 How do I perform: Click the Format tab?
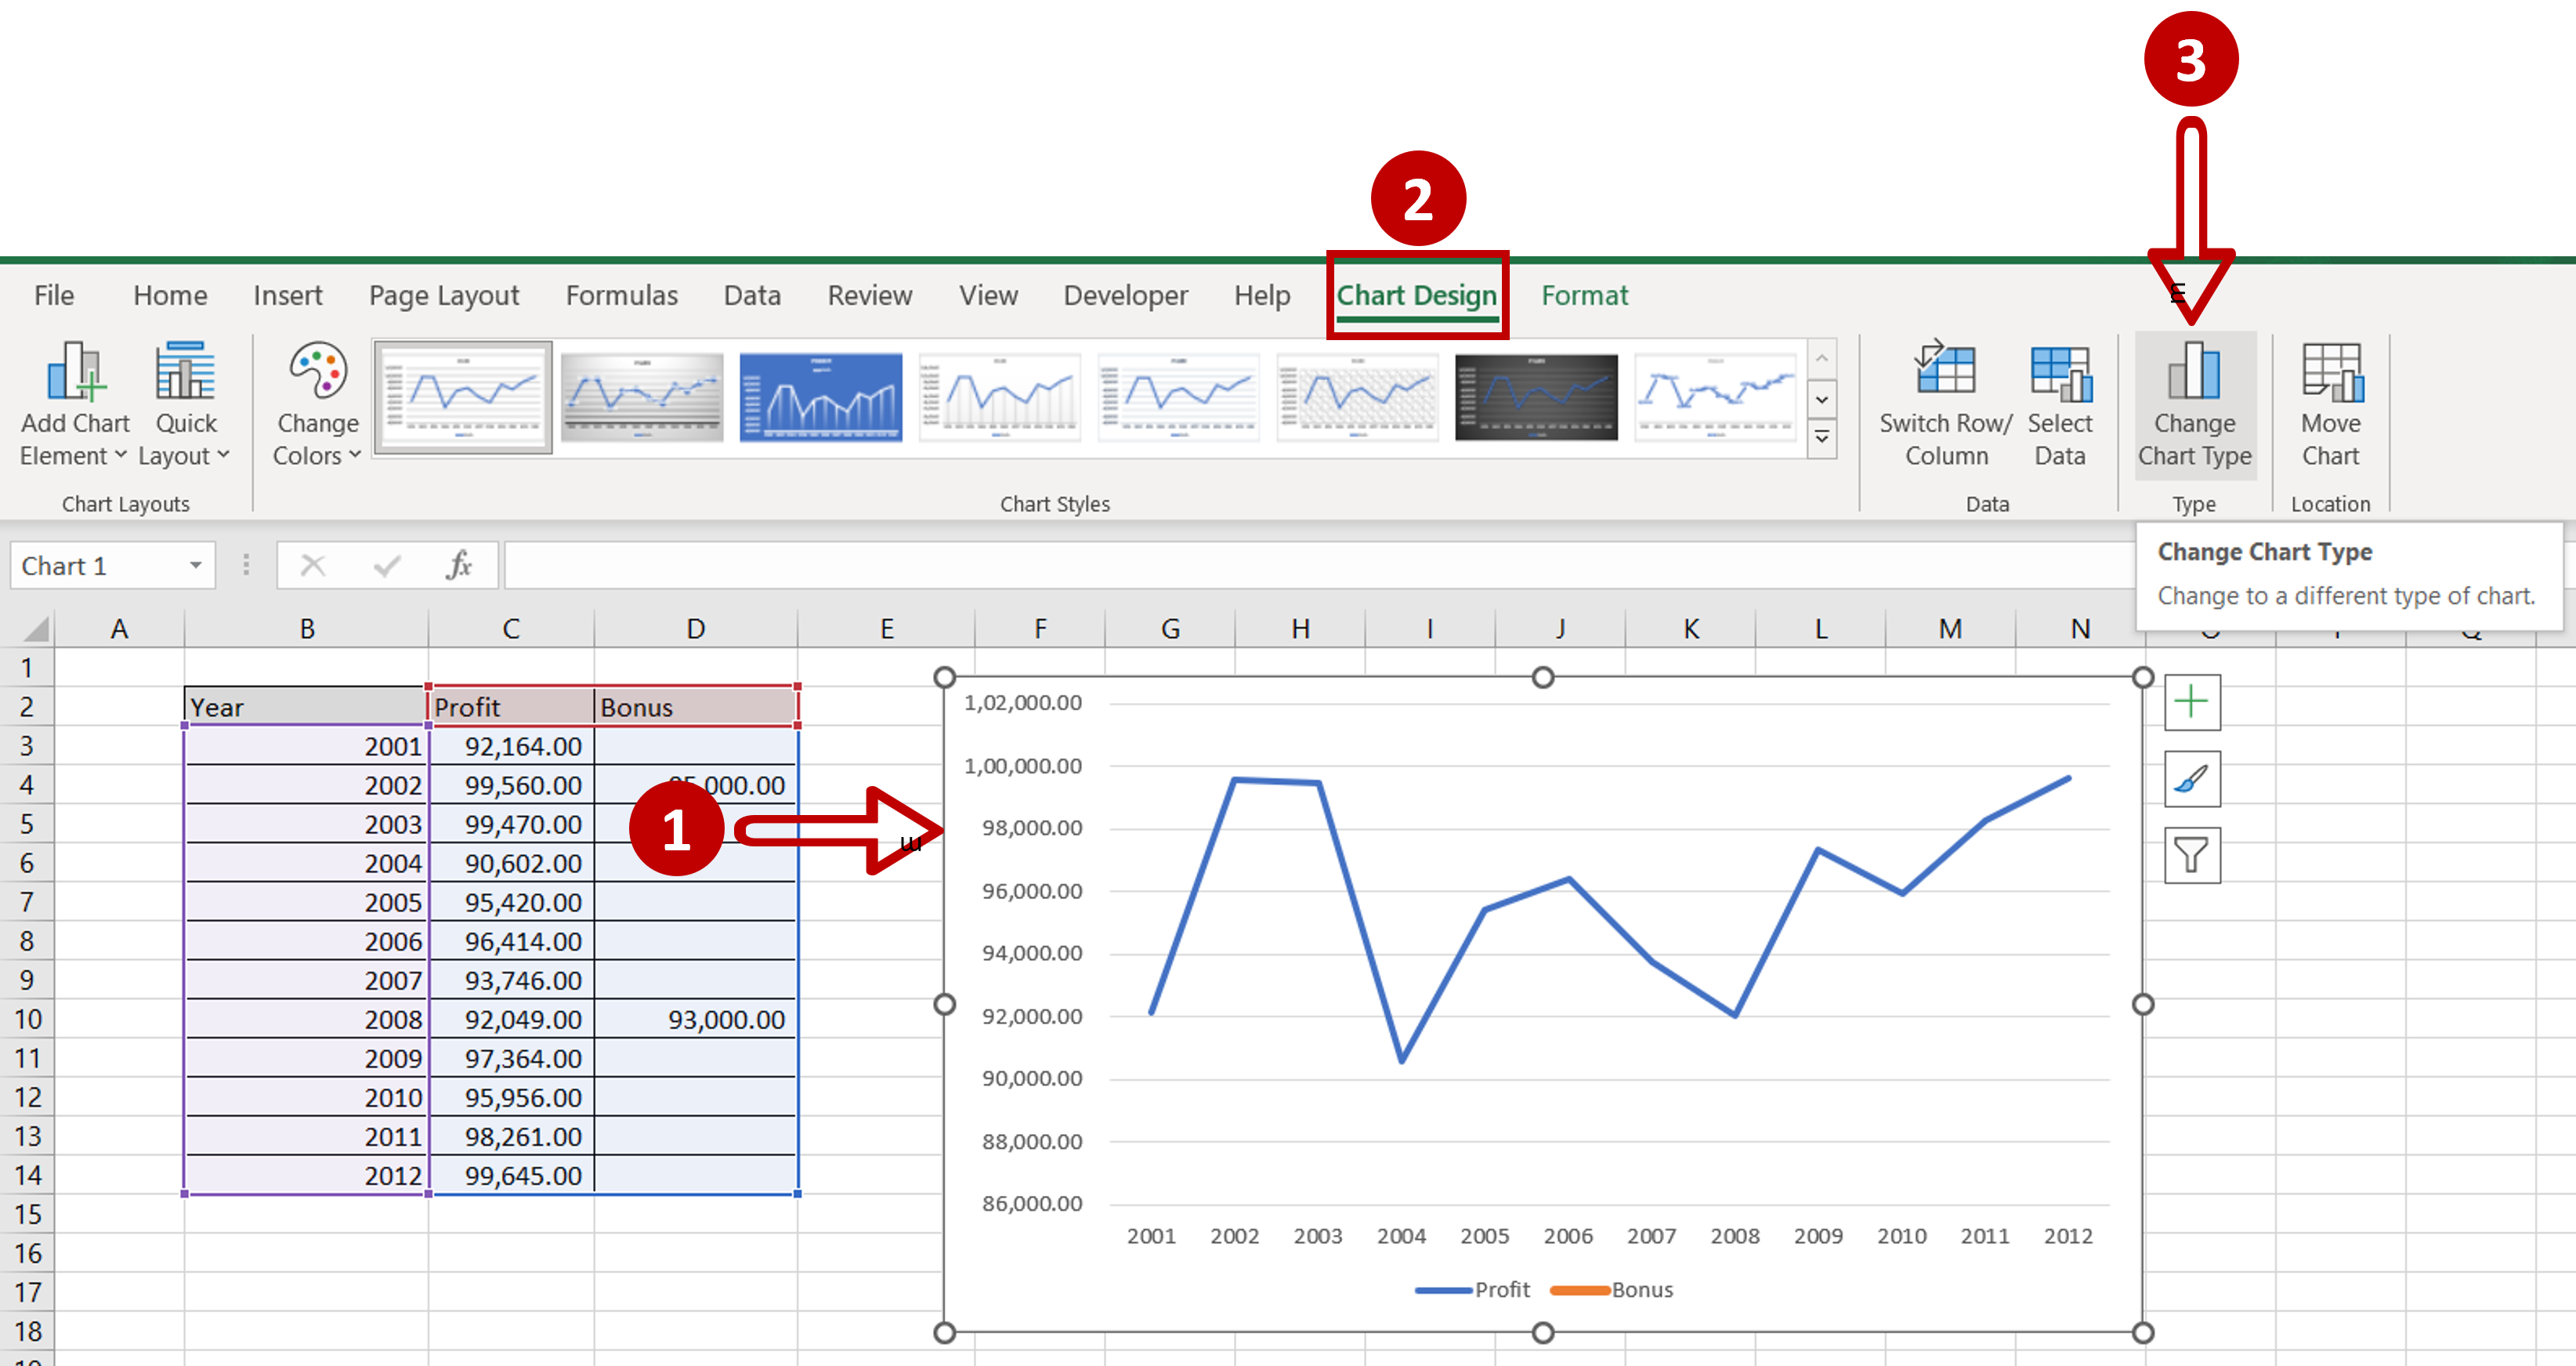pyautogui.click(x=1583, y=296)
